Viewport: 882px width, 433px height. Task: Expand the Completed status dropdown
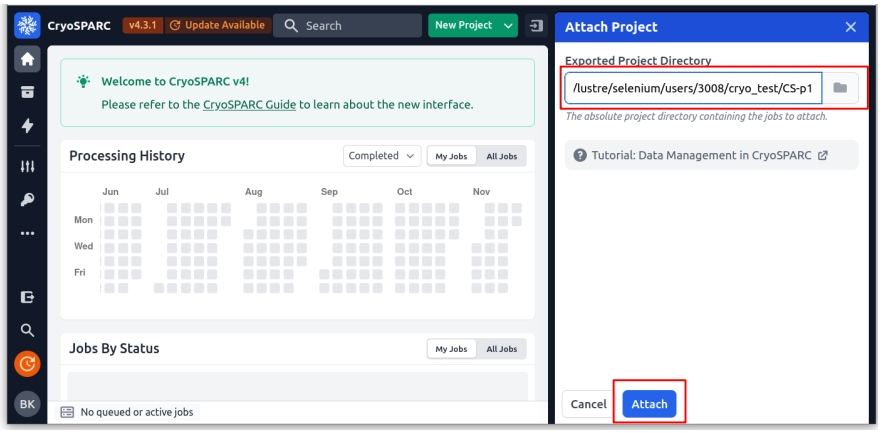382,156
